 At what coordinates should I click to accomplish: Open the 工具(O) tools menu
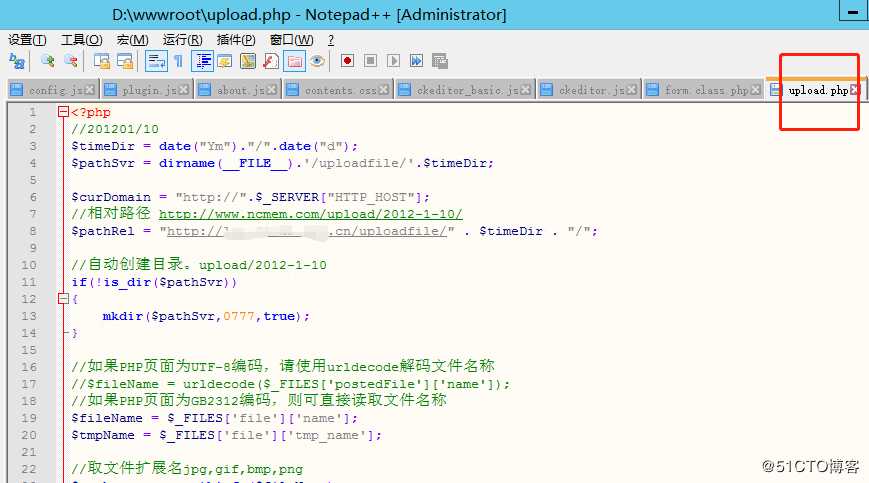(x=81, y=40)
